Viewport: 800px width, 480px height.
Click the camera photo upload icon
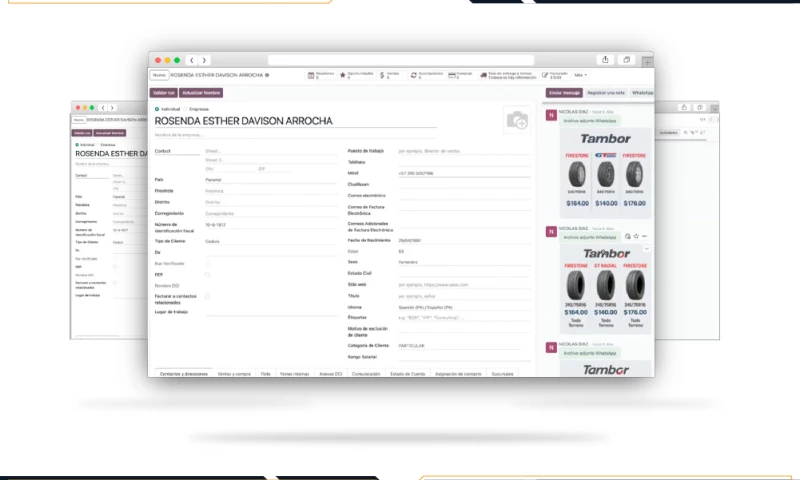[516, 121]
